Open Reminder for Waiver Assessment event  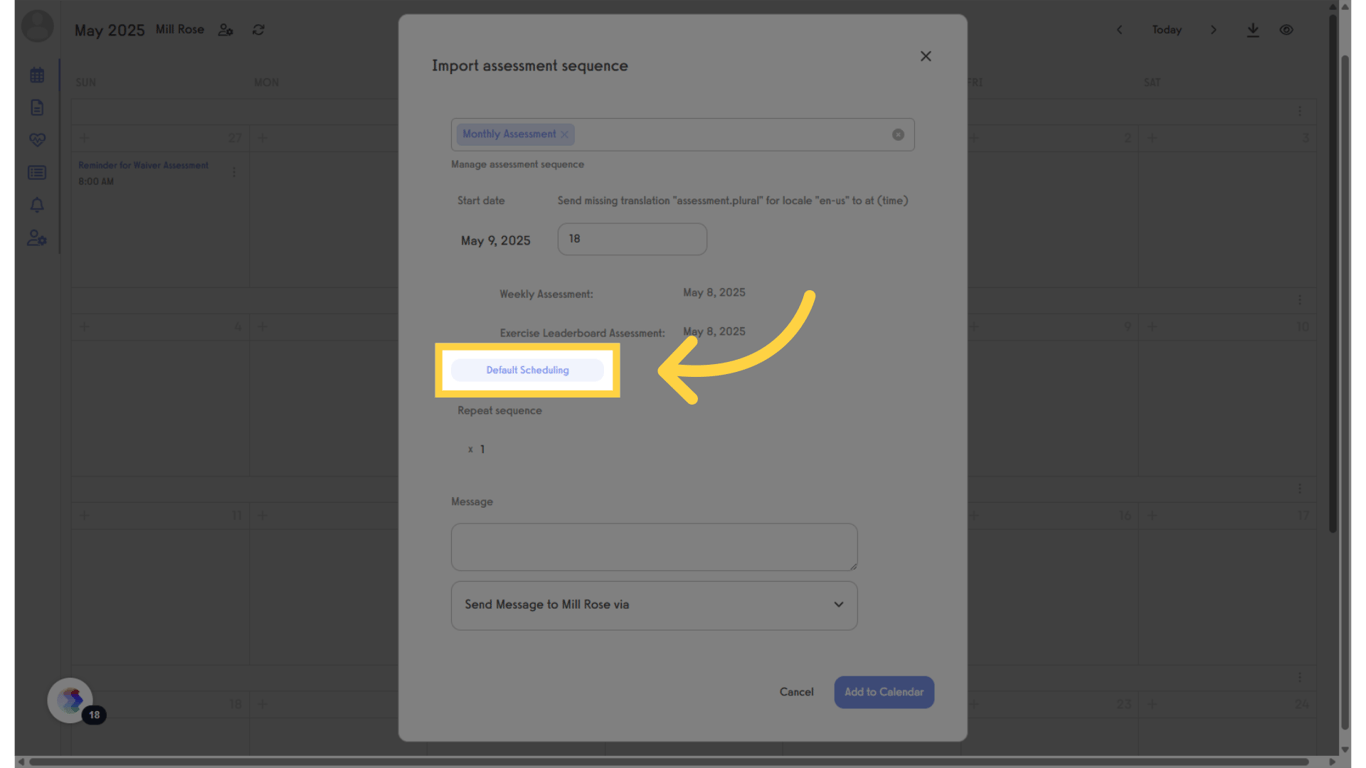click(142, 165)
